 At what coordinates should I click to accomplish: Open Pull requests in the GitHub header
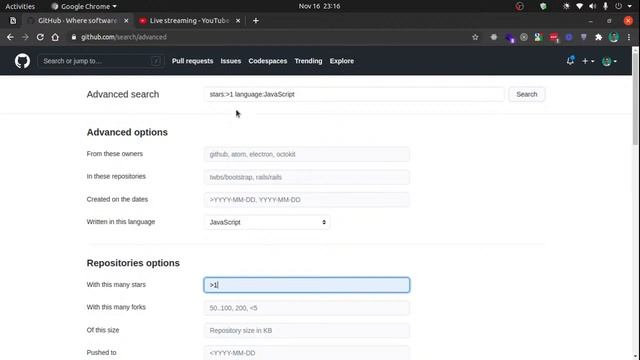pos(192,61)
